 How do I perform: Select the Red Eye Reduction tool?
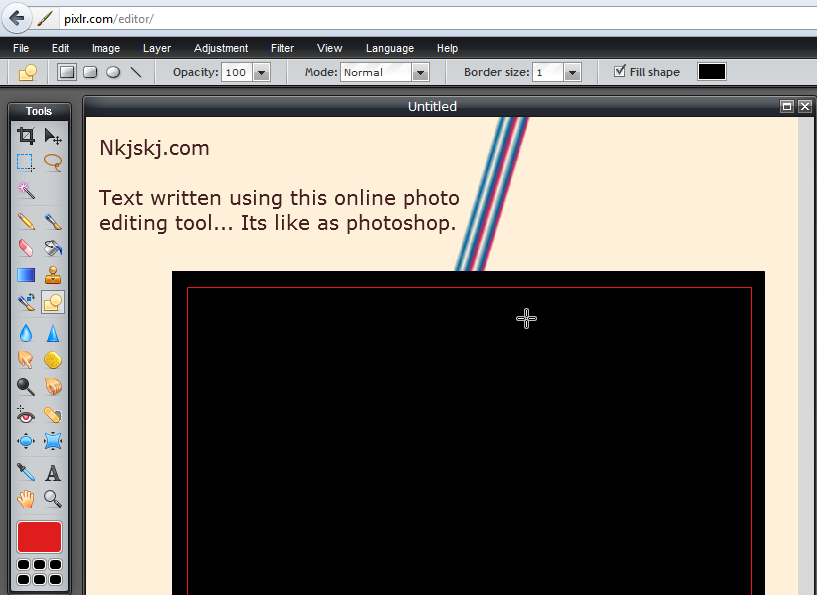click(26, 414)
